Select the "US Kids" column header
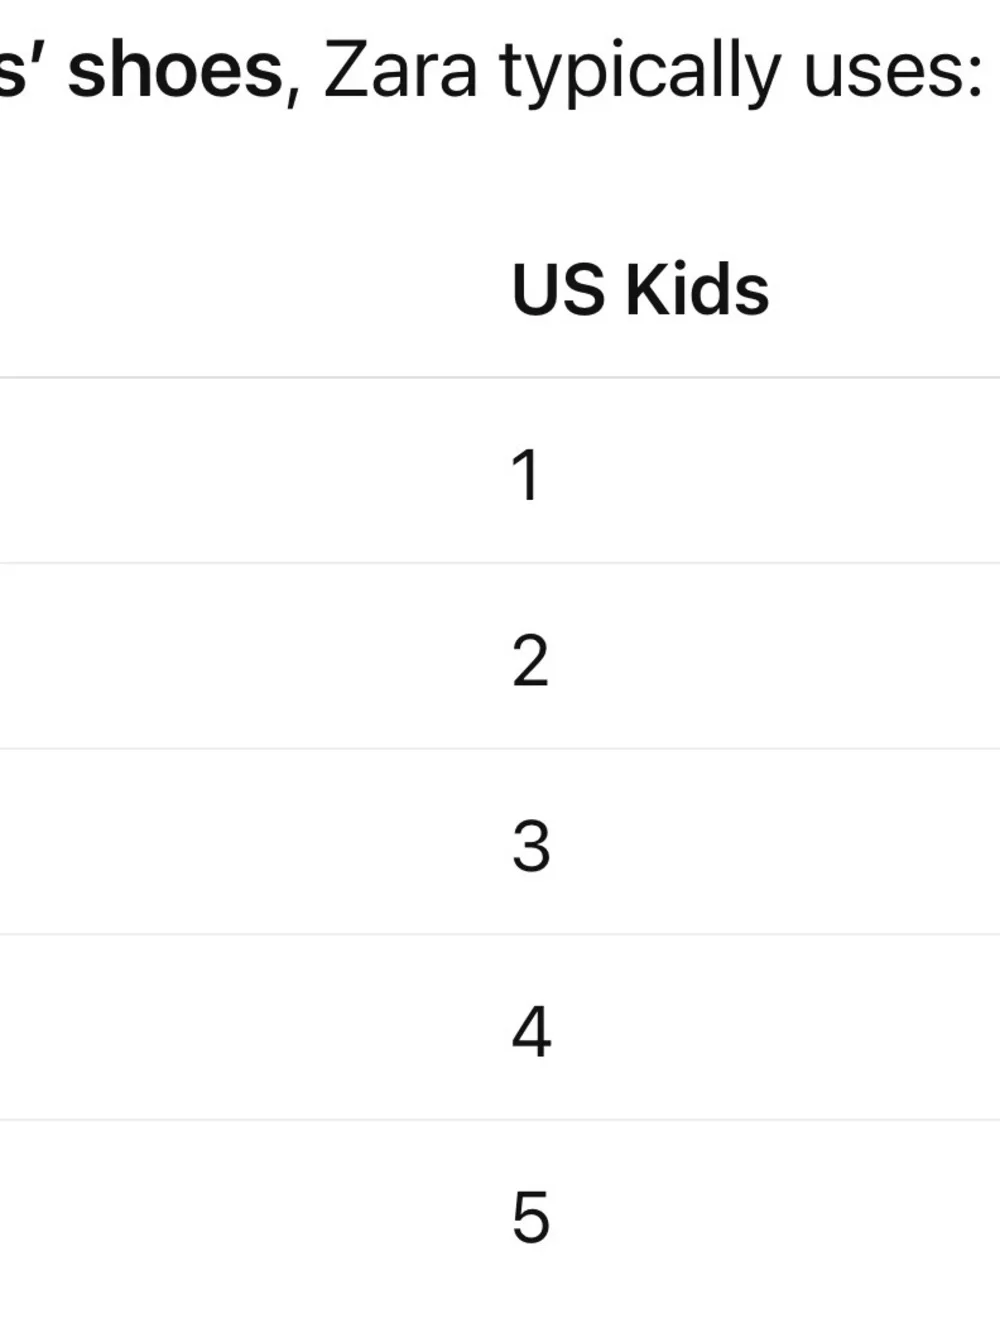 click(x=640, y=290)
